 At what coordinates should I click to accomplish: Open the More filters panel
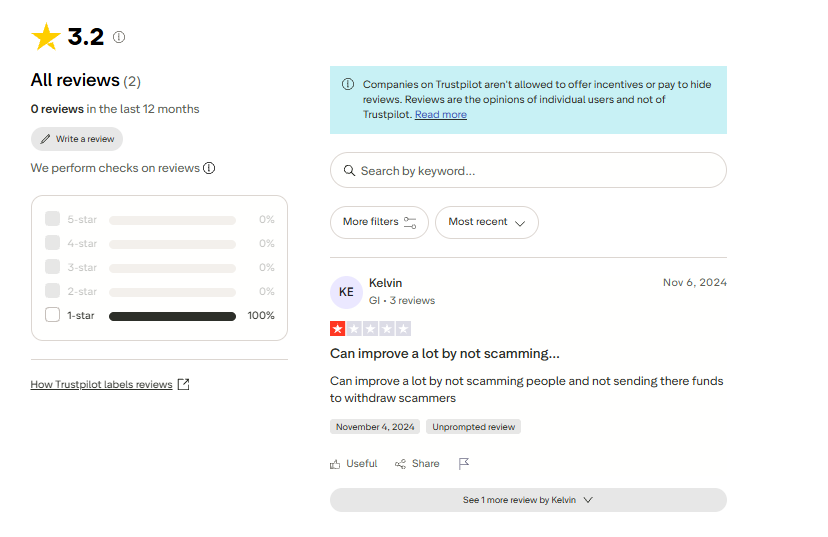click(x=379, y=222)
